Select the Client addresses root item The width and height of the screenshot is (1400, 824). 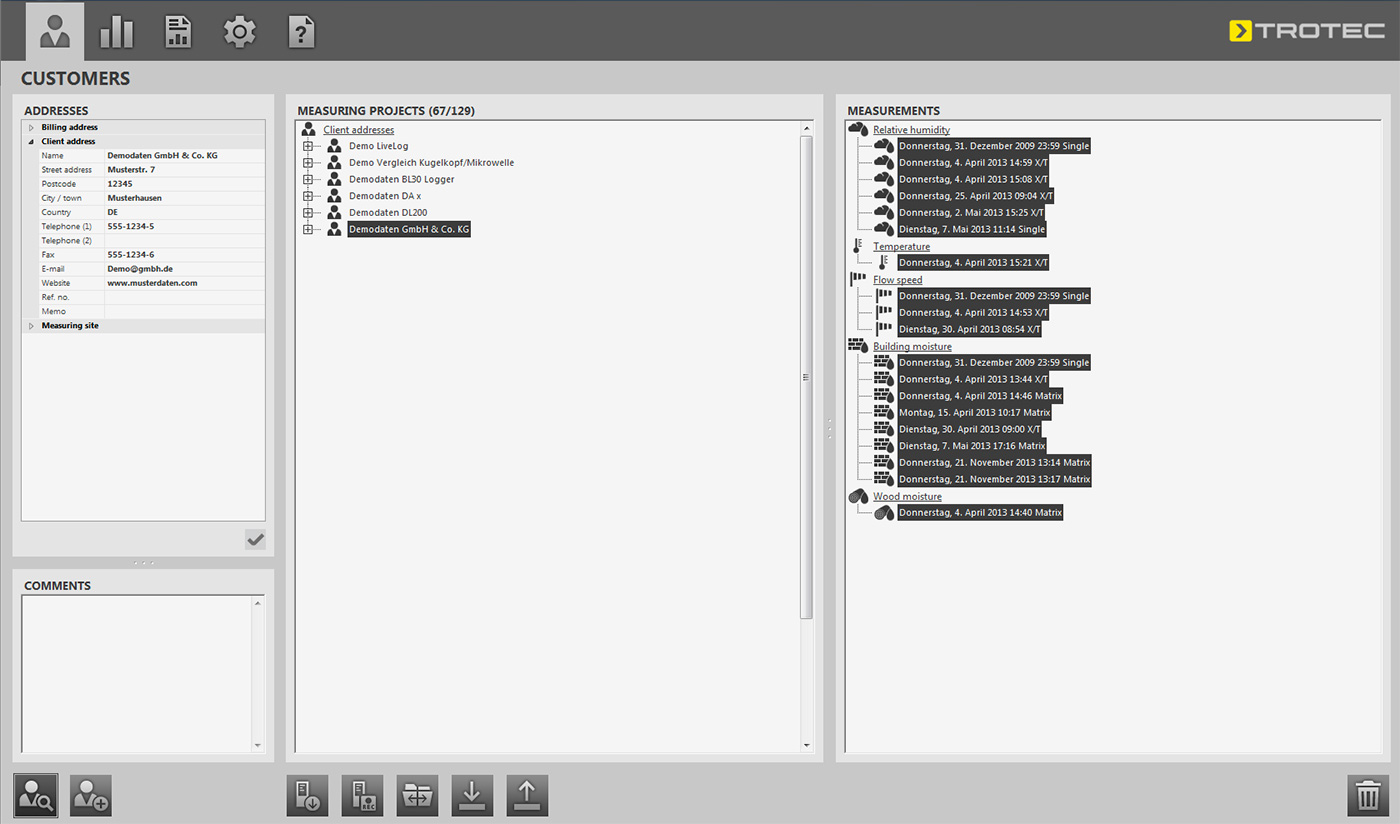point(358,130)
